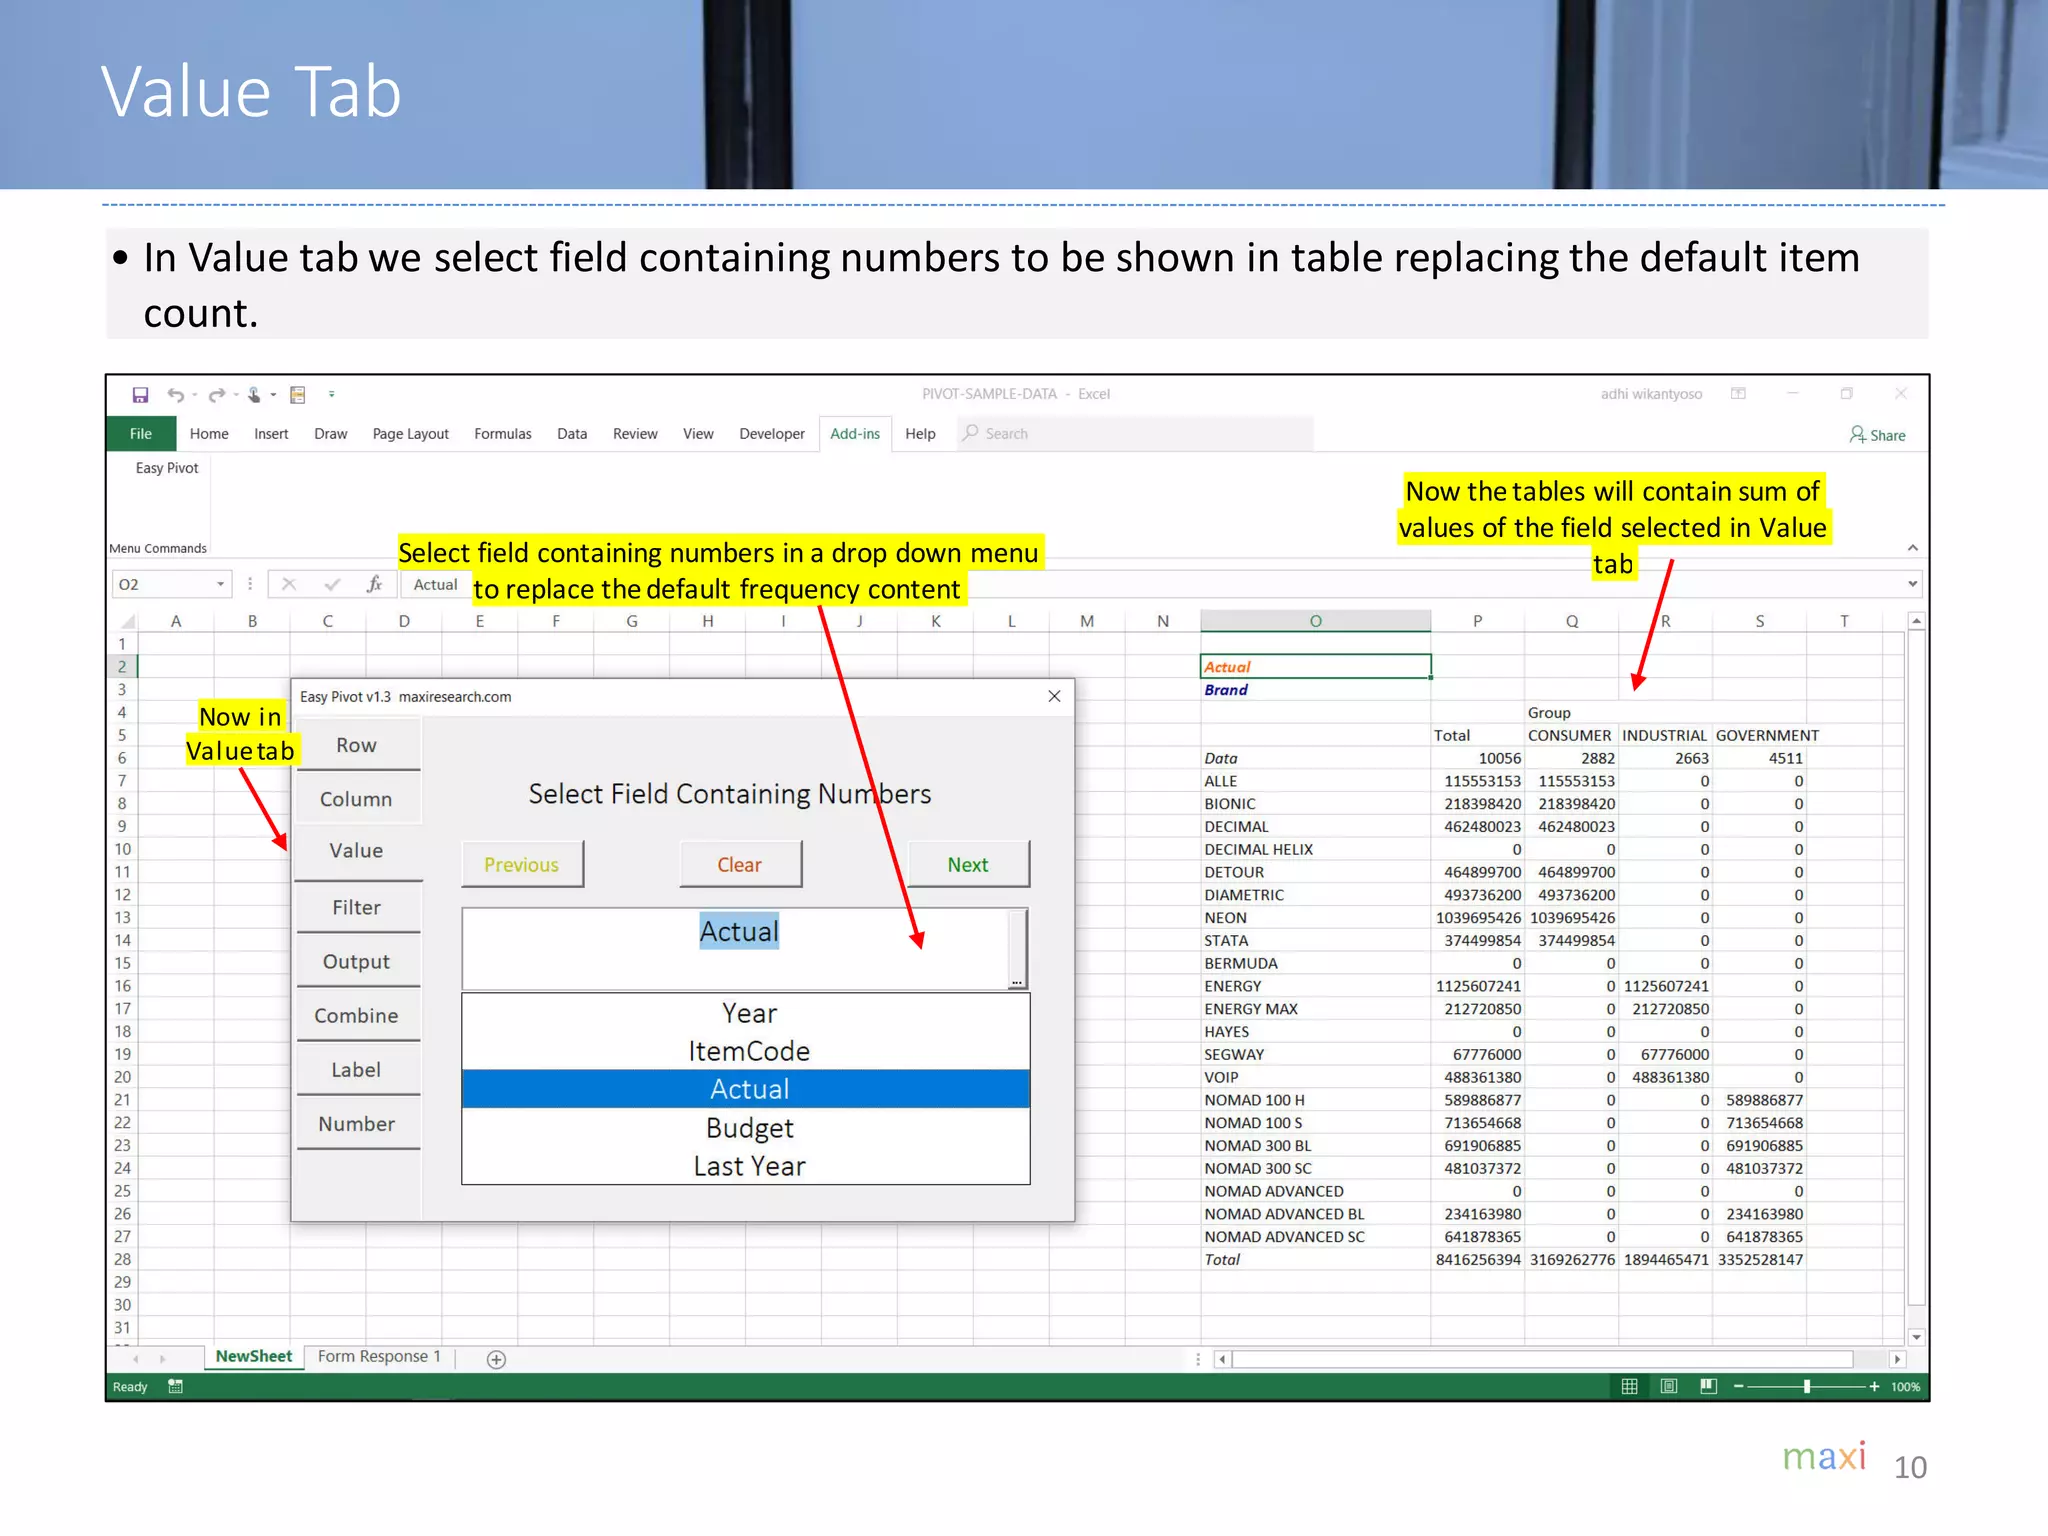The height and width of the screenshot is (1536, 2048).
Task: Click the Insert Function fx icon
Action: 374,584
